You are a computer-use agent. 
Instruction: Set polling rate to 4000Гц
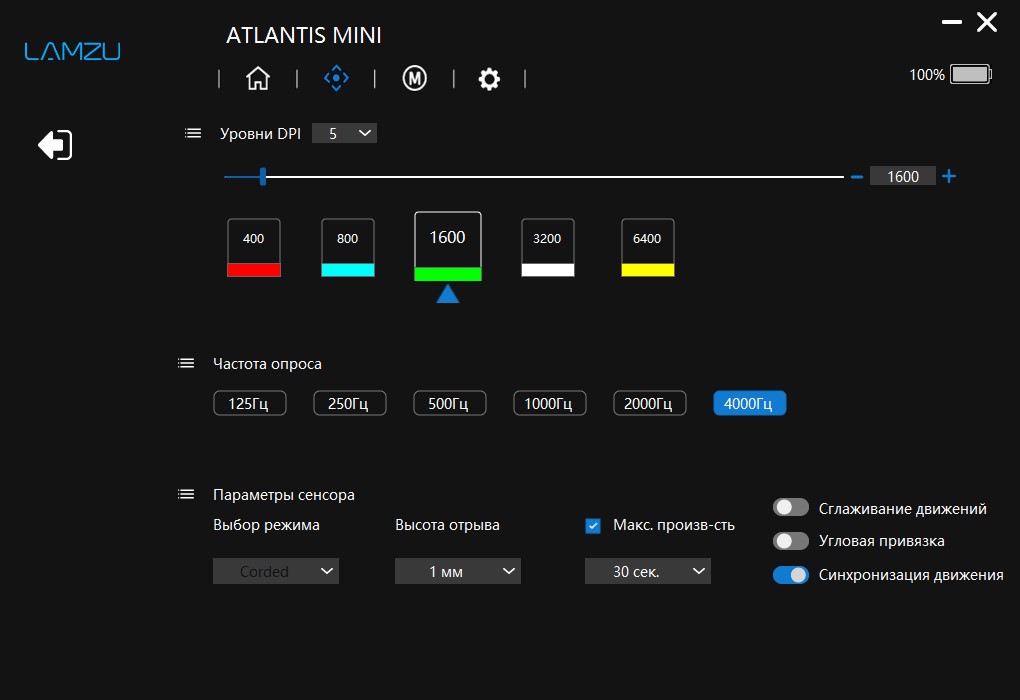click(x=749, y=403)
